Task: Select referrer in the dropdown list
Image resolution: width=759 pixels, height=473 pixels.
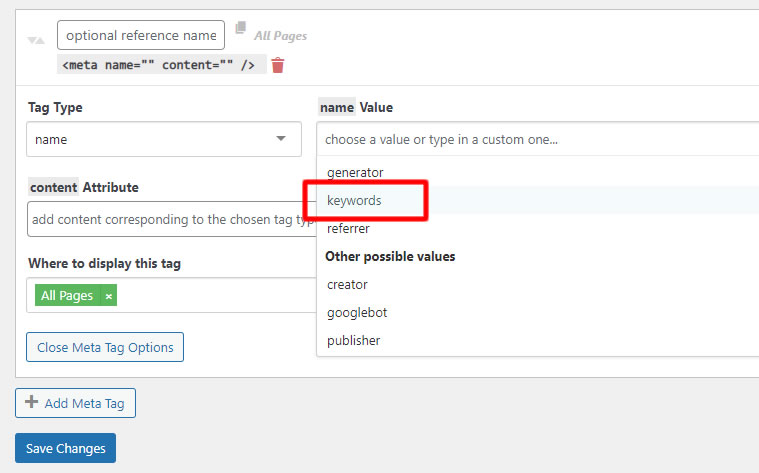Action: point(348,228)
